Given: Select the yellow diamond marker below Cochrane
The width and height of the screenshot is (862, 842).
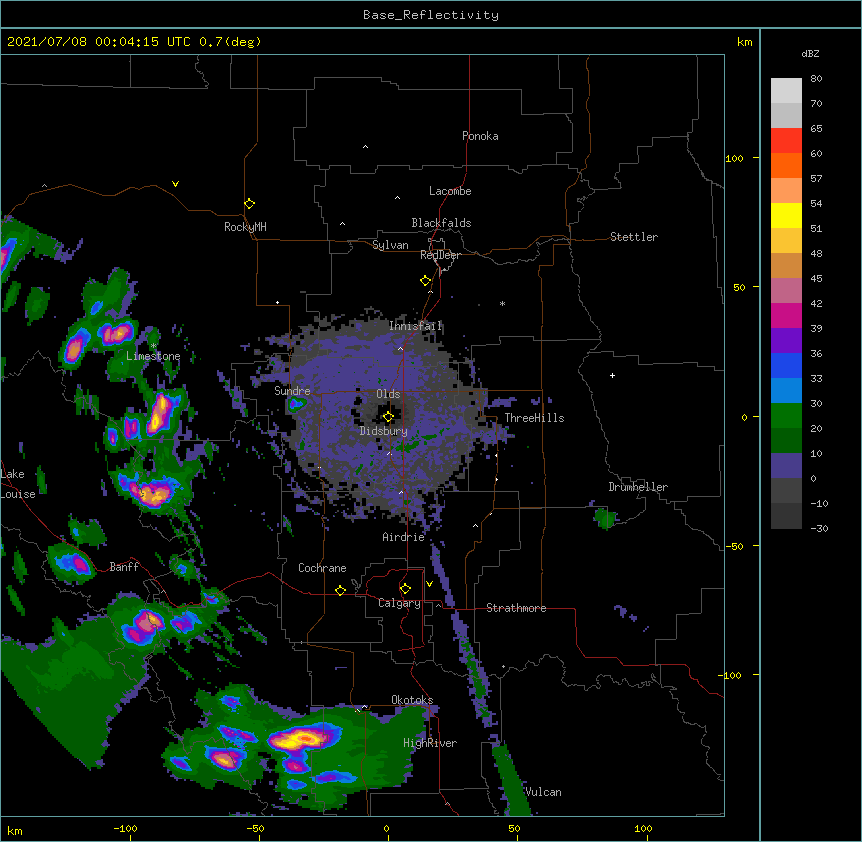Looking at the screenshot, I should 340,590.
